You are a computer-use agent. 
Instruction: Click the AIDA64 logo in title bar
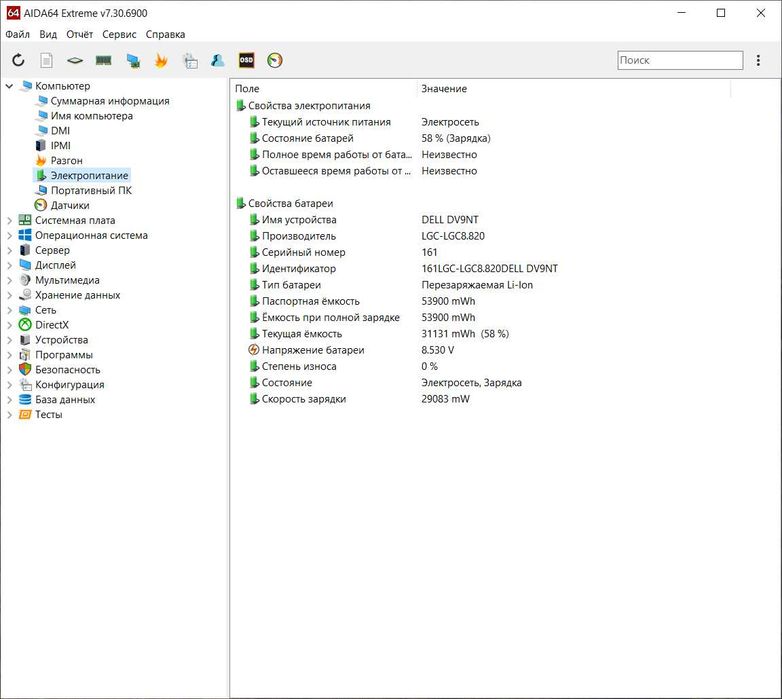(x=13, y=13)
